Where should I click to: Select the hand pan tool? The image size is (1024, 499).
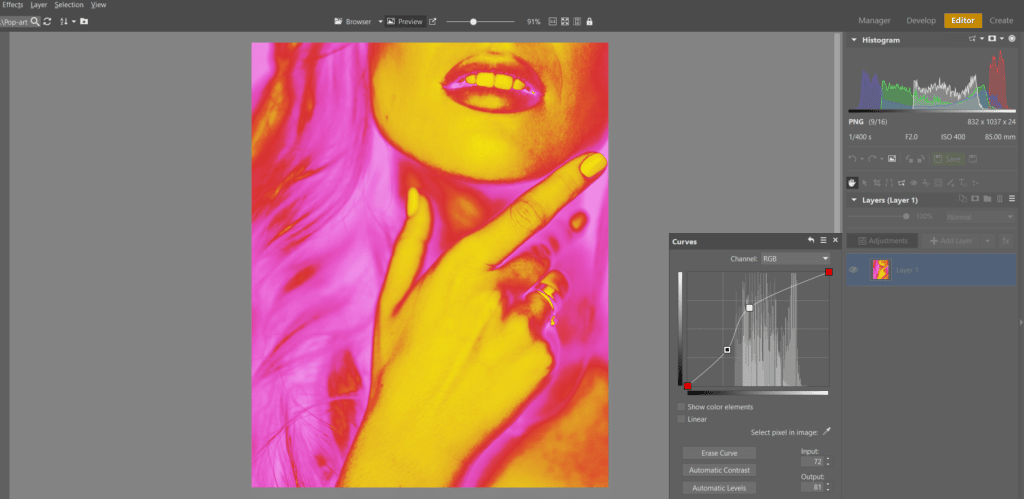click(852, 183)
